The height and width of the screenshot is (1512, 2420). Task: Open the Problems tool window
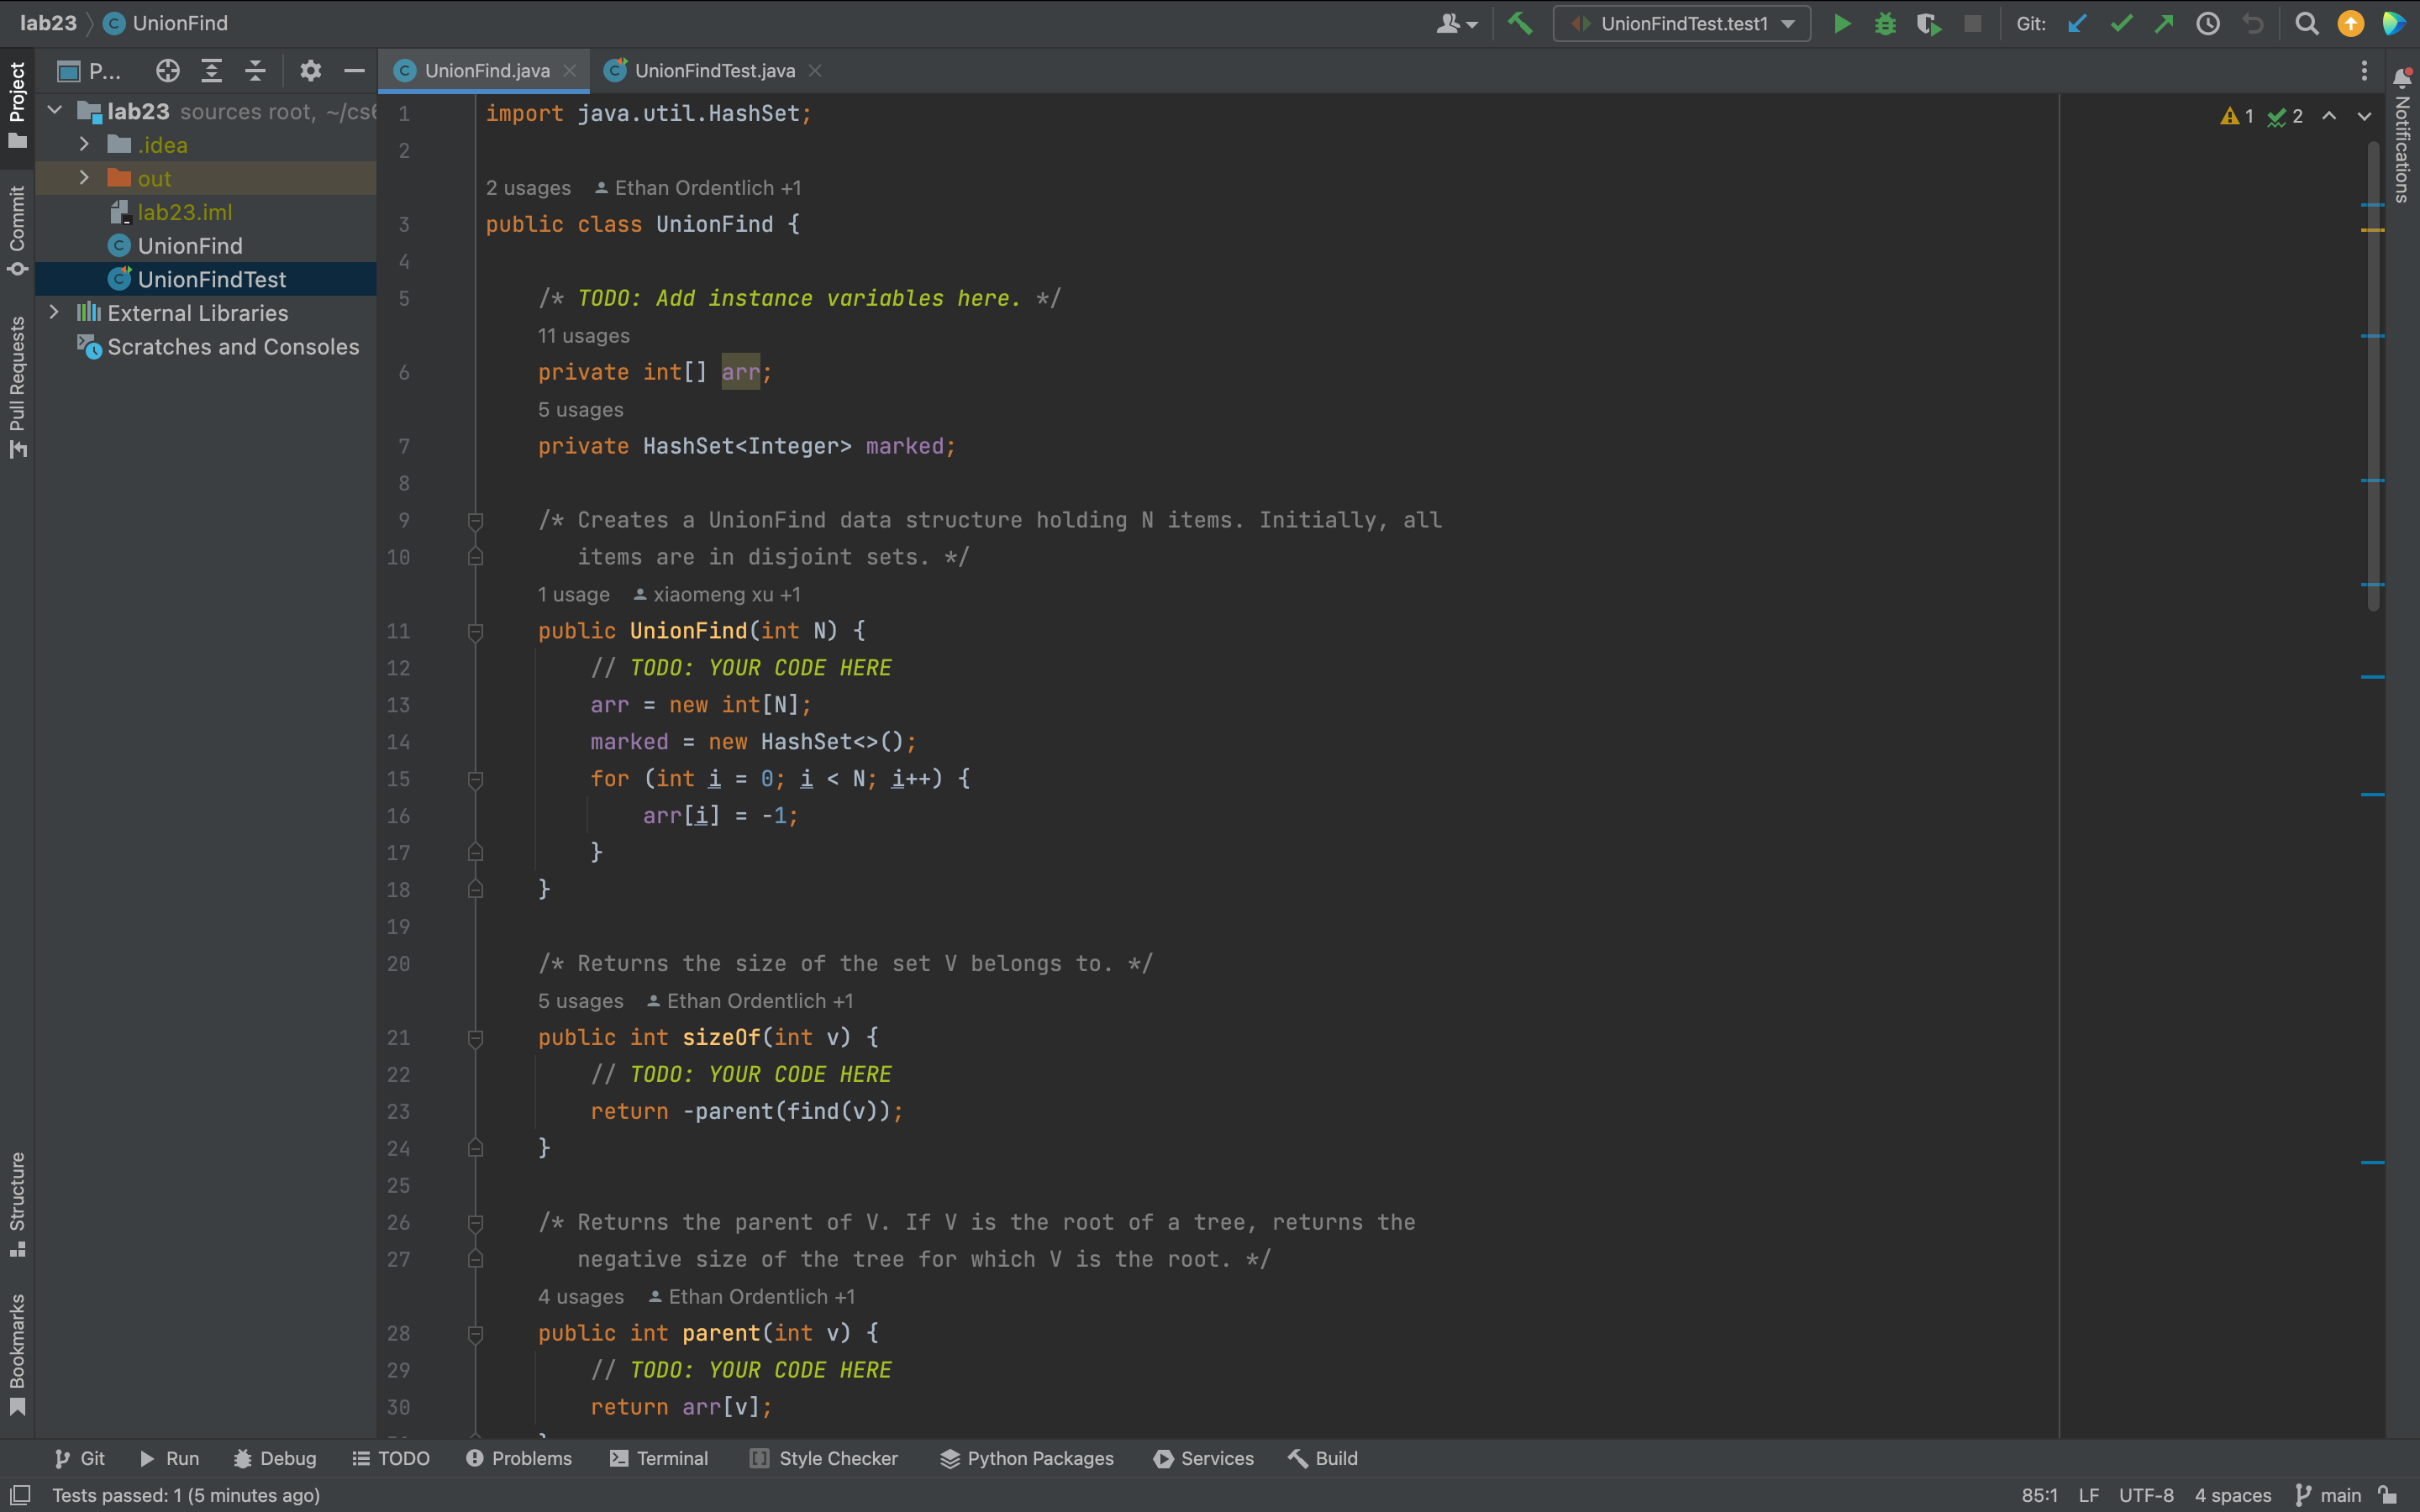(x=518, y=1458)
